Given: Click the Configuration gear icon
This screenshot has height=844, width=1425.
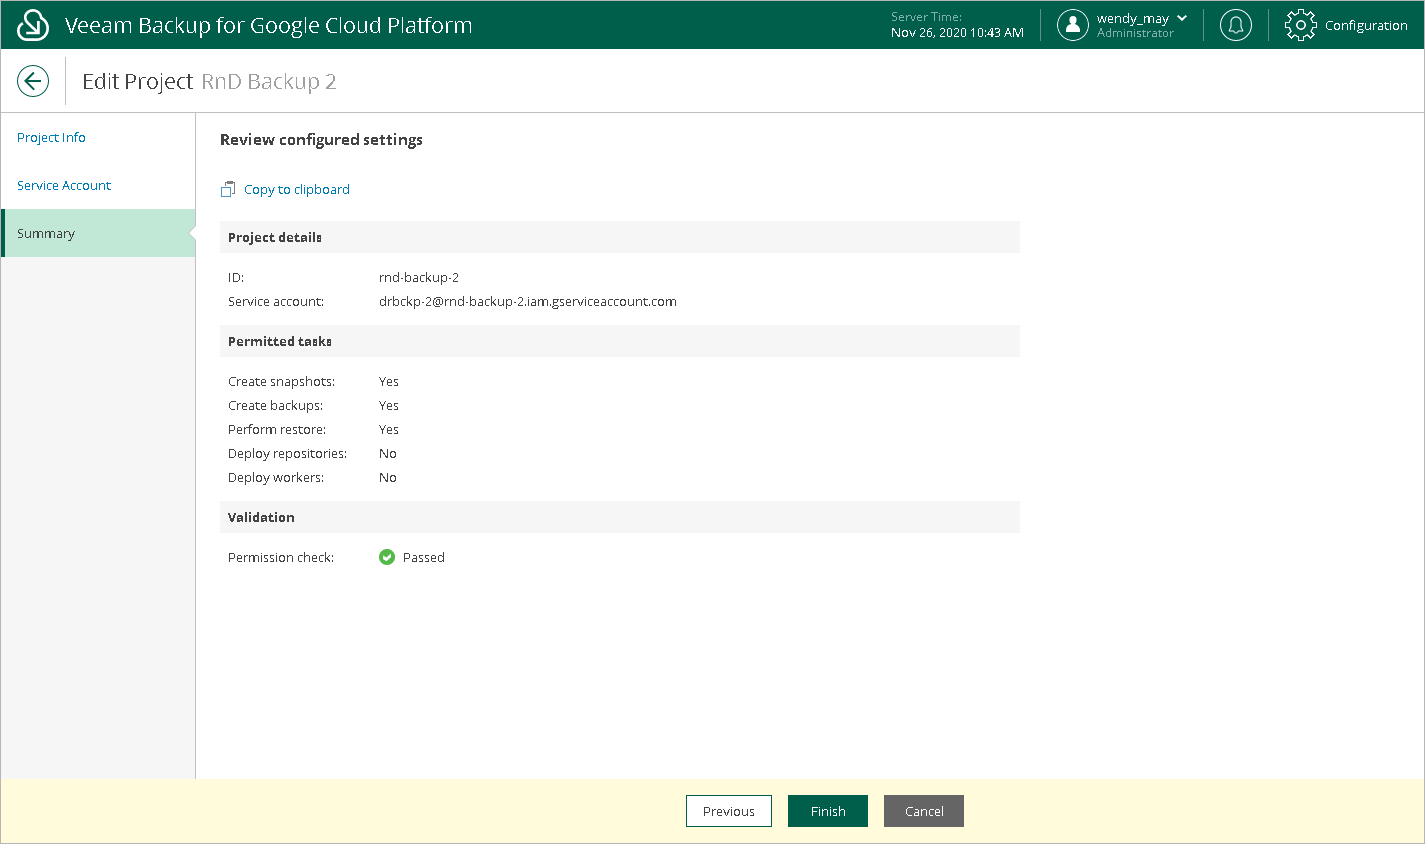Looking at the screenshot, I should click(1300, 25).
